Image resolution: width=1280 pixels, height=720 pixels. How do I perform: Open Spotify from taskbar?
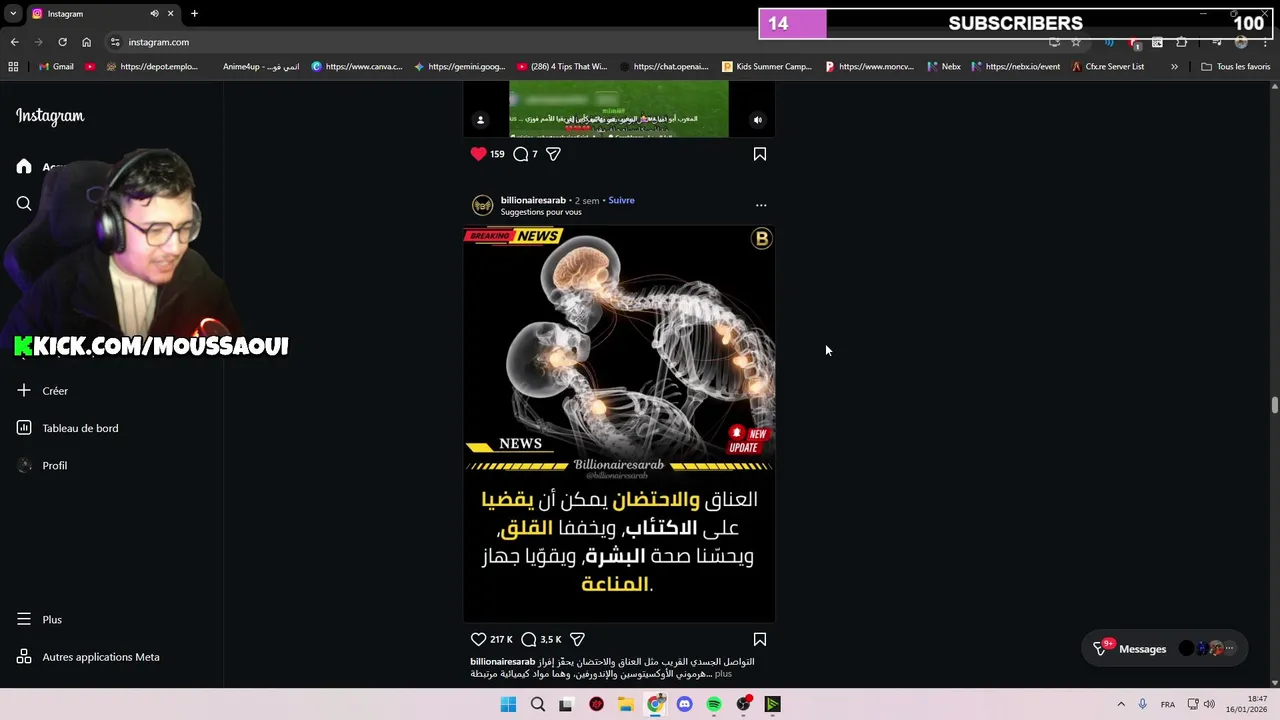pyautogui.click(x=714, y=704)
